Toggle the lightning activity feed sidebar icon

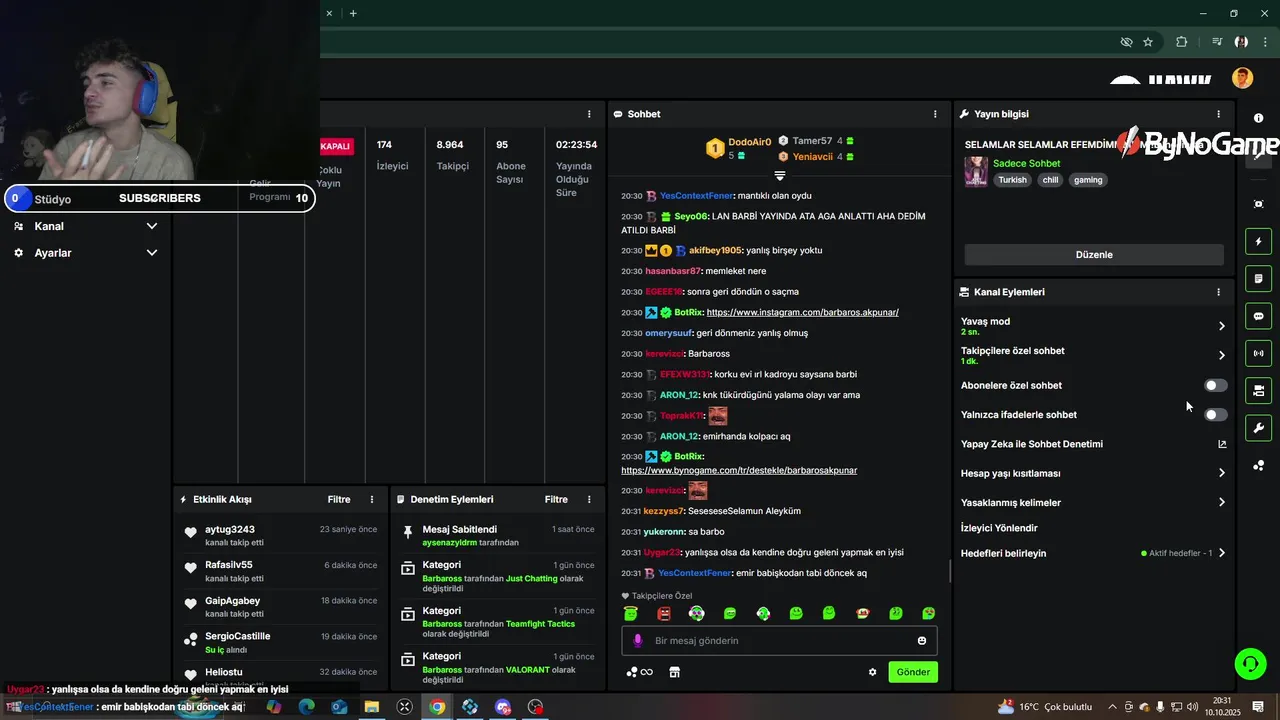1258,241
